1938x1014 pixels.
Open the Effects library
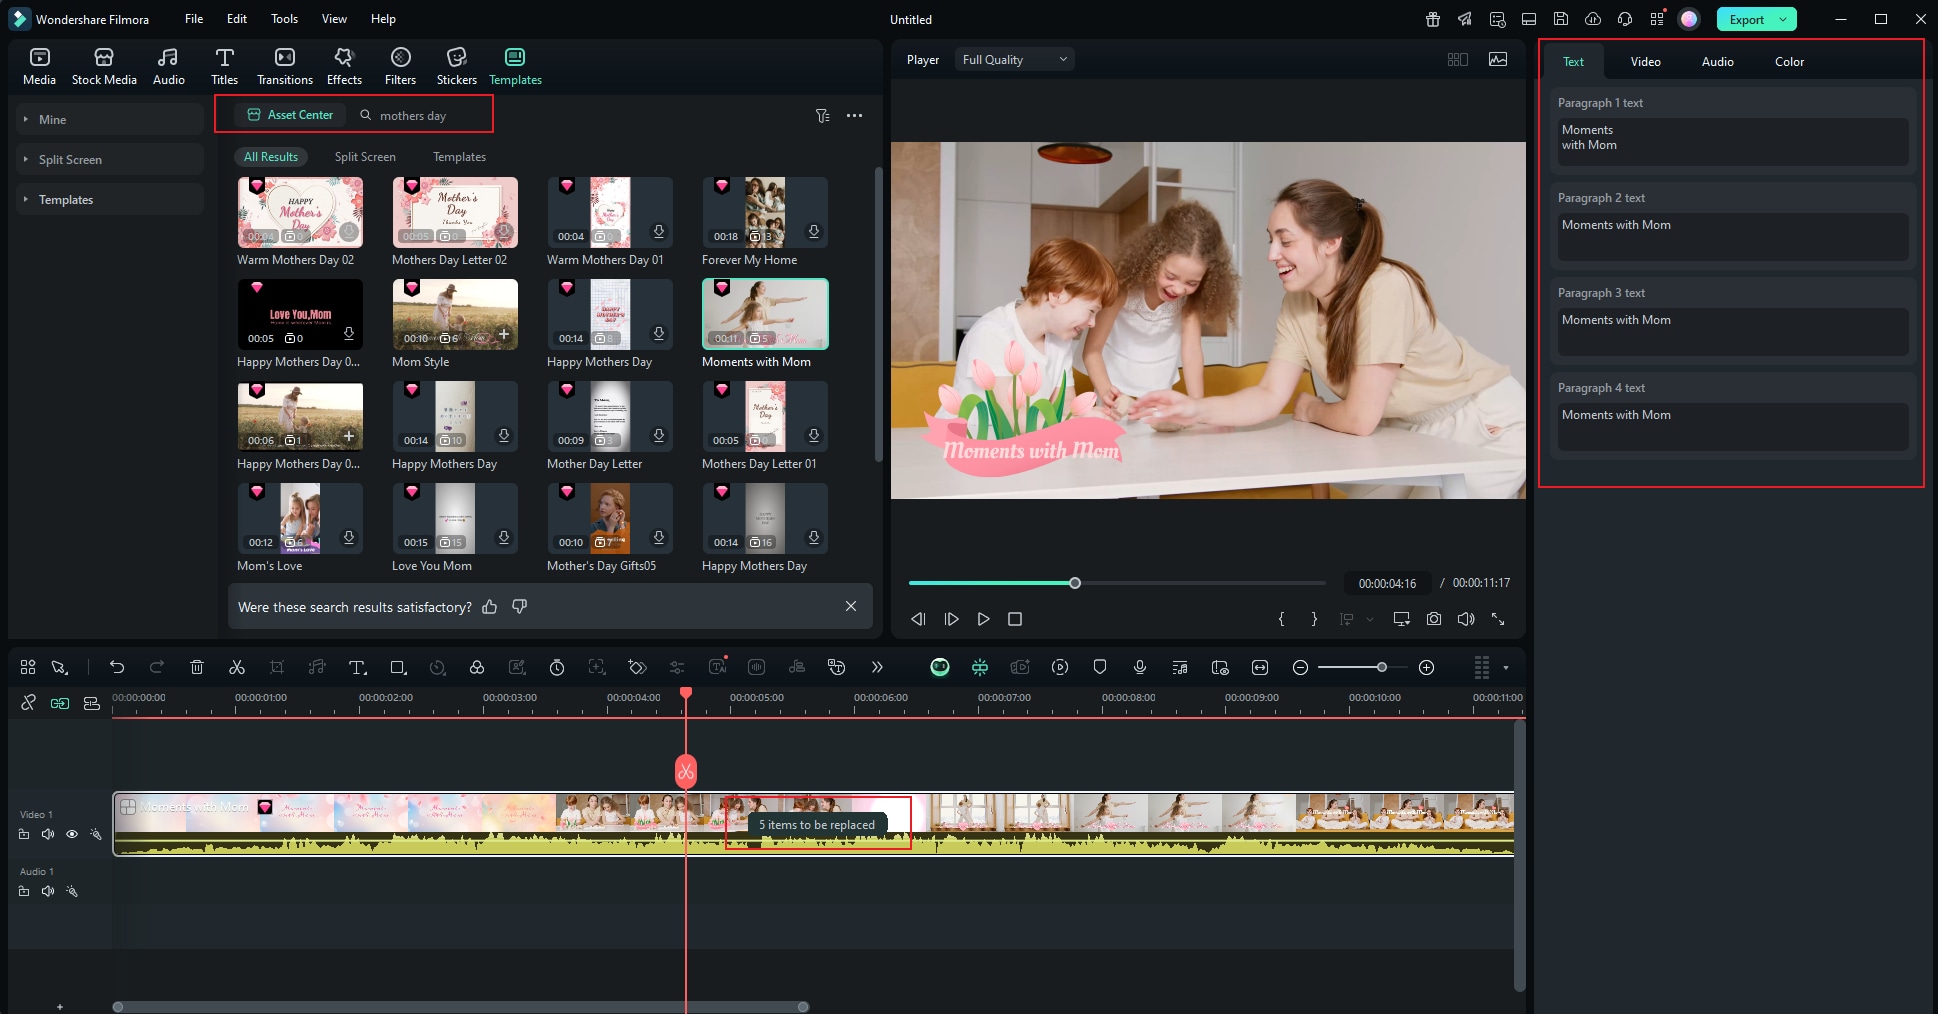[344, 66]
